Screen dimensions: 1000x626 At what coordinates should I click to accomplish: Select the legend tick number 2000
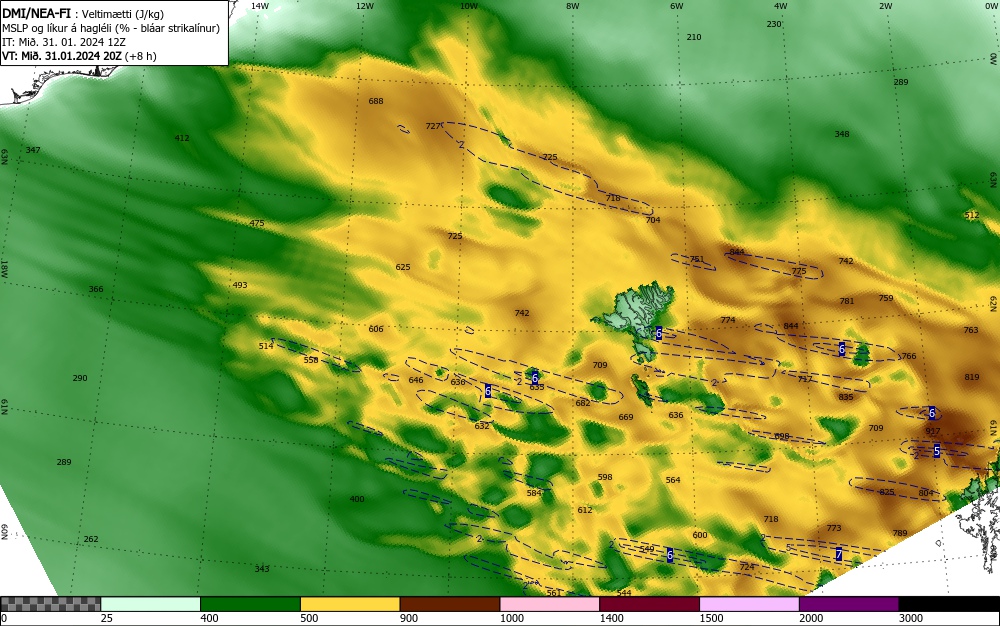tap(811, 618)
